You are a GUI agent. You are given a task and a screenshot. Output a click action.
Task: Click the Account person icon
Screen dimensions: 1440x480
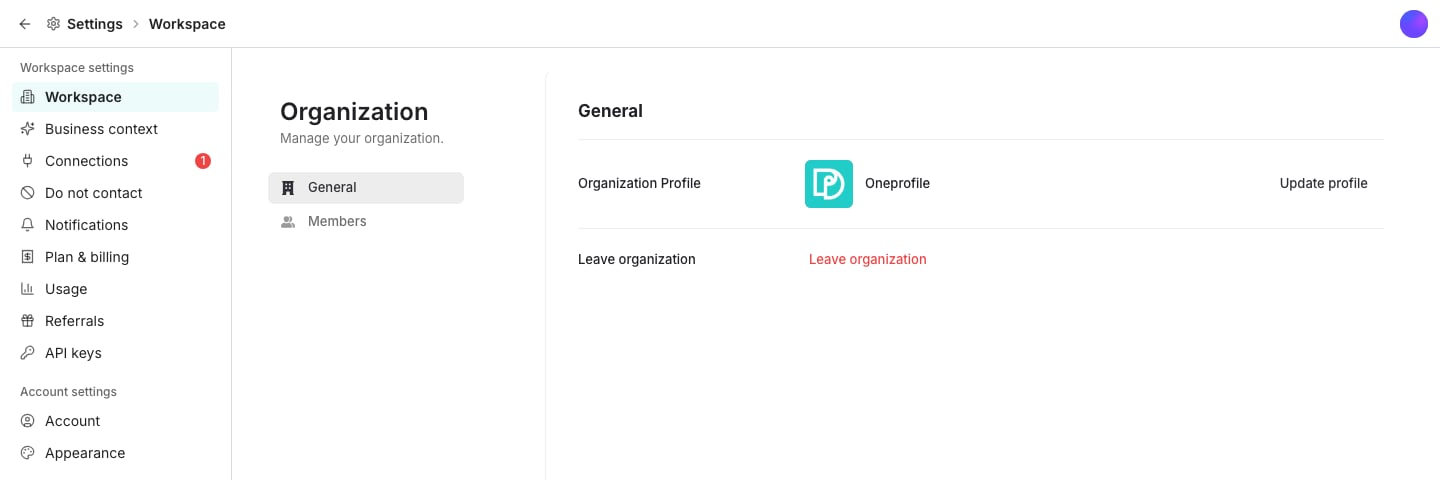[x=28, y=421]
